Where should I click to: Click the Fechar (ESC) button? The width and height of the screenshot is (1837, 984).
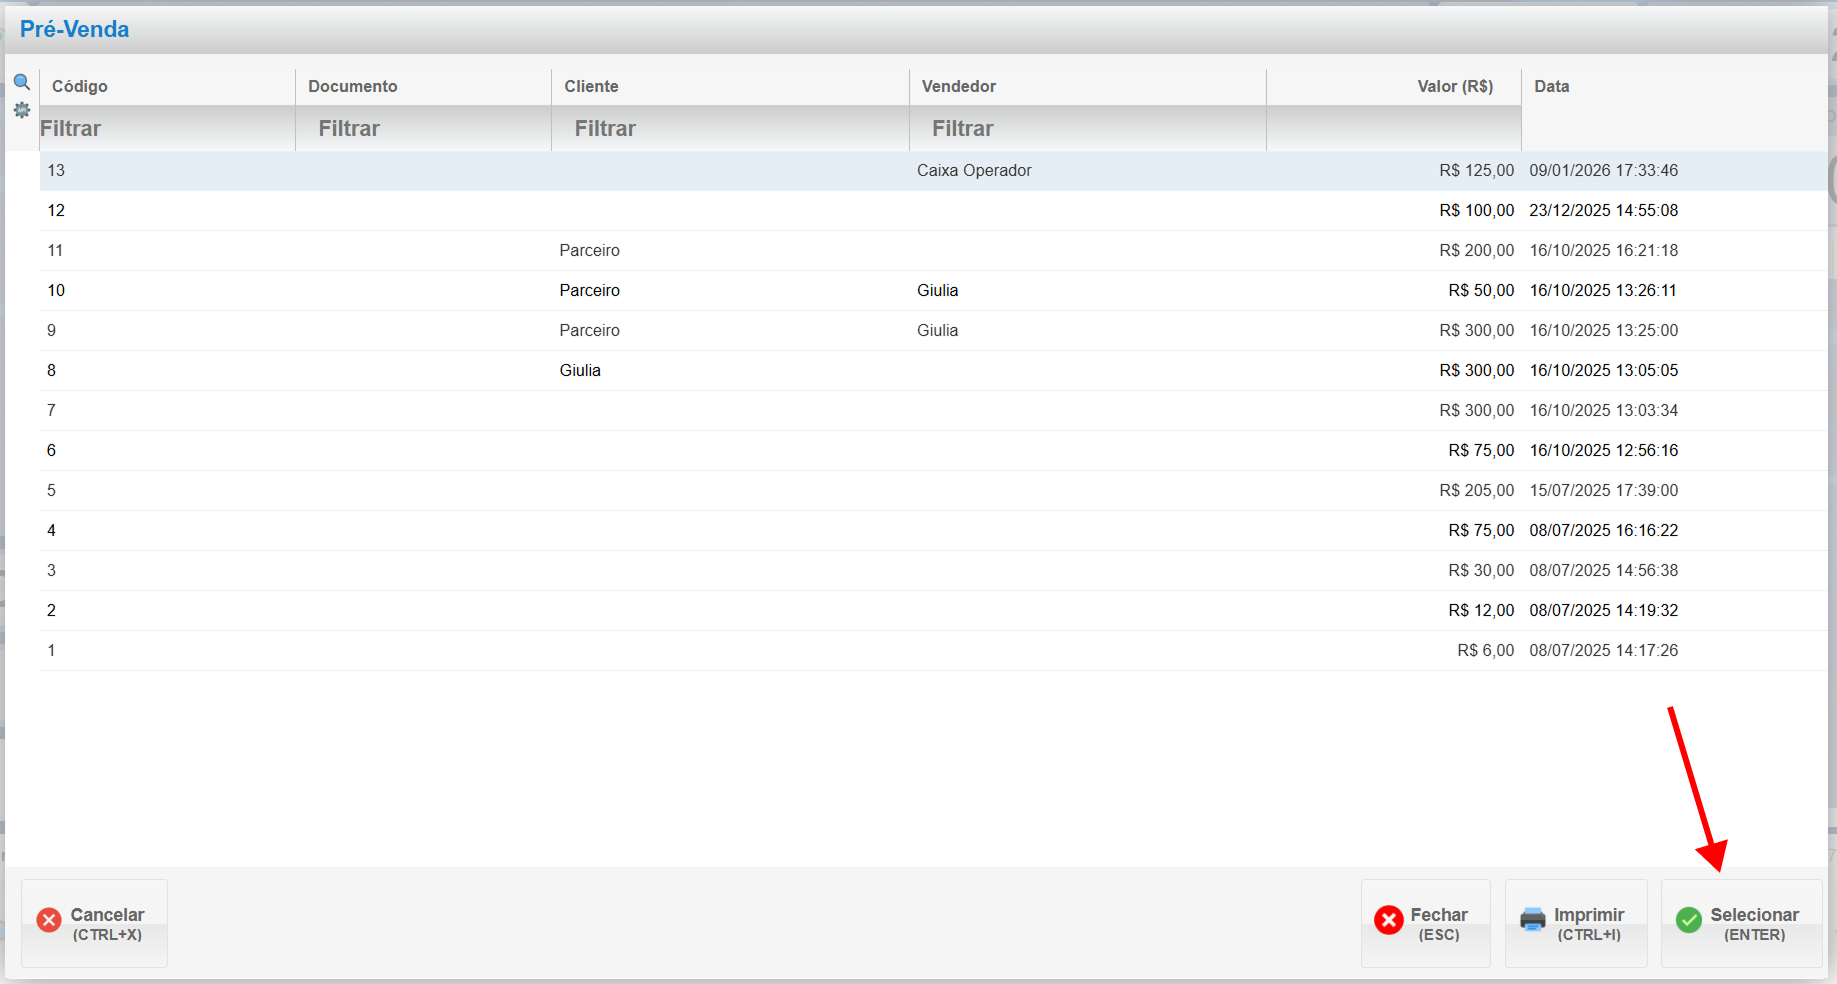[x=1425, y=923]
